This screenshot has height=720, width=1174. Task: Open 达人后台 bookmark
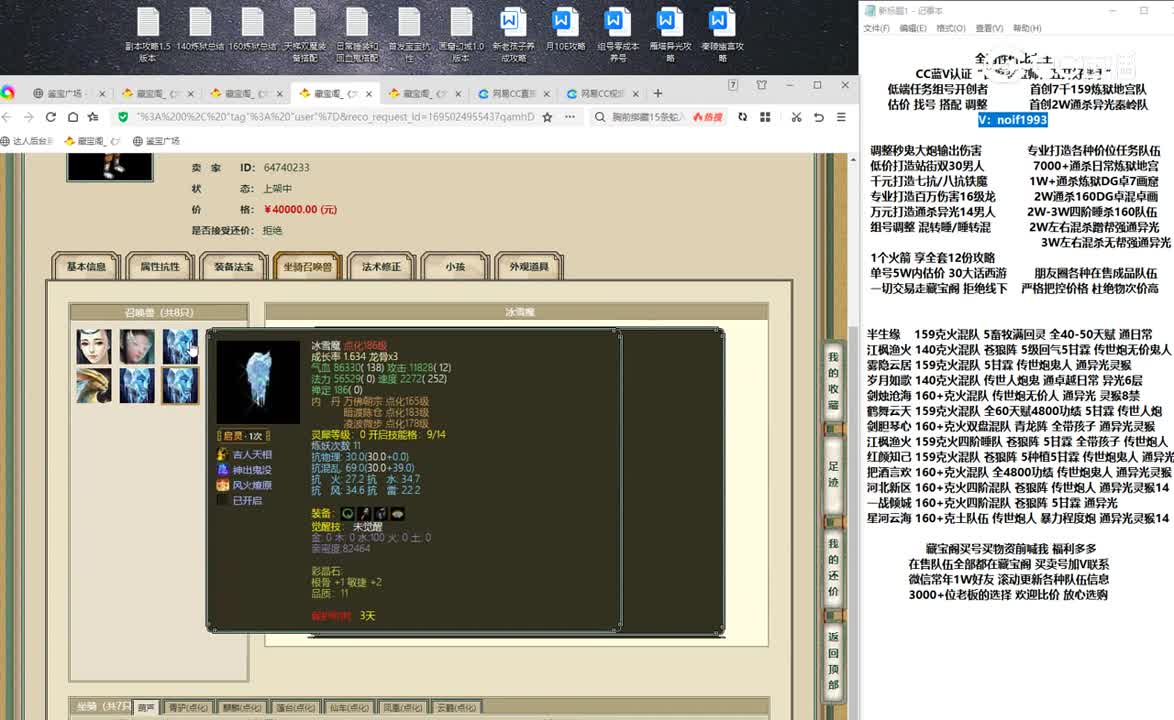pos(28,141)
